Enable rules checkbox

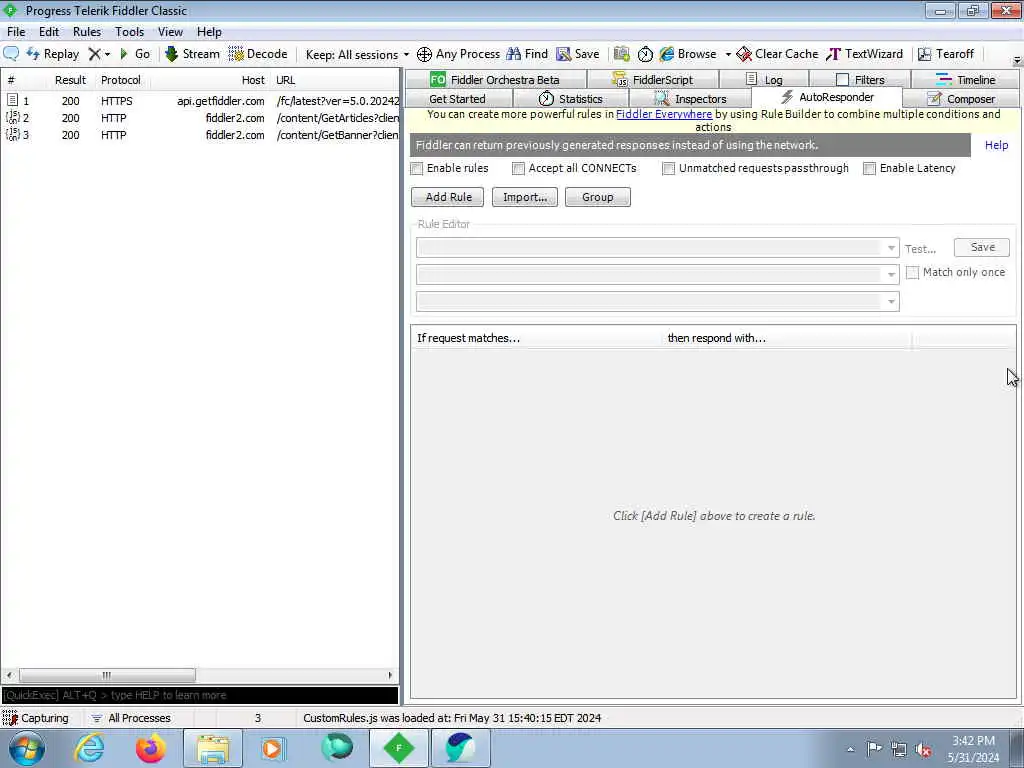[x=417, y=168]
